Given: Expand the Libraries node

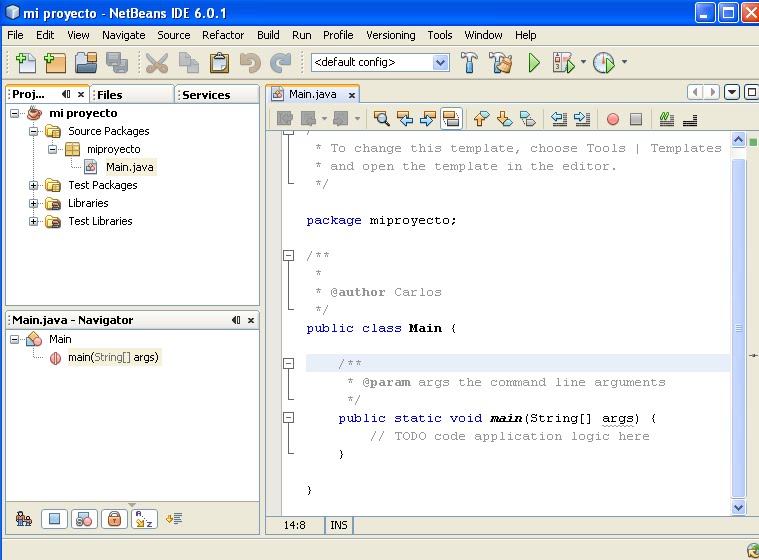Looking at the screenshot, I should (x=33, y=203).
